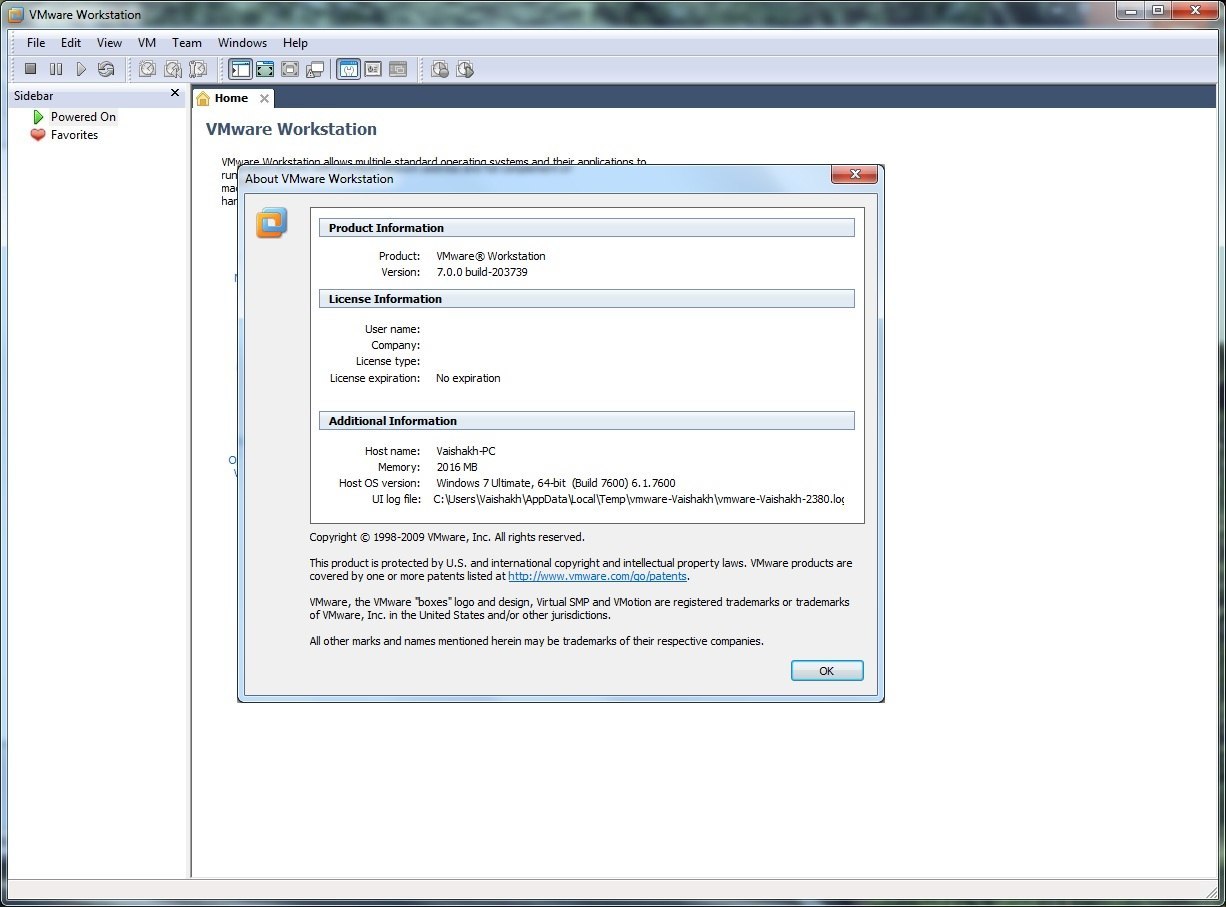The height and width of the screenshot is (907, 1226).
Task: Power off the virtual machine
Action: [31, 69]
